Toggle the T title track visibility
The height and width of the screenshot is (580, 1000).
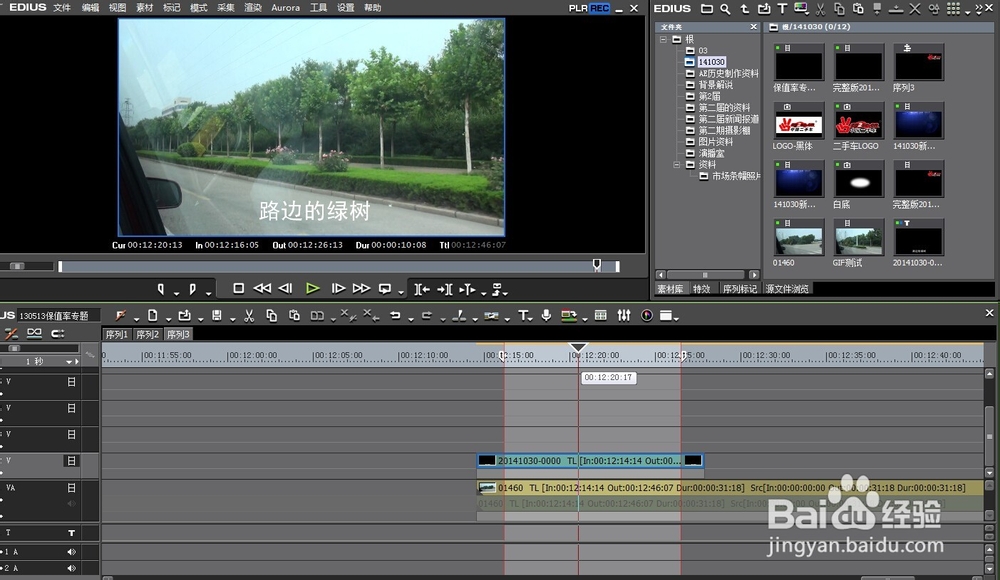point(71,533)
